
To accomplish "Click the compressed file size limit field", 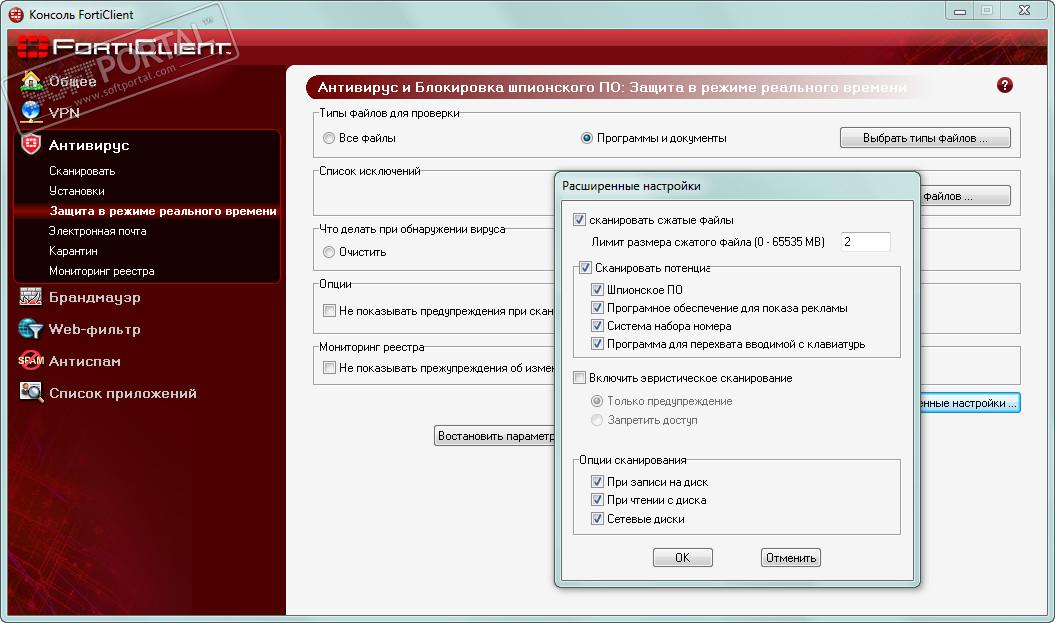I will tap(866, 242).
